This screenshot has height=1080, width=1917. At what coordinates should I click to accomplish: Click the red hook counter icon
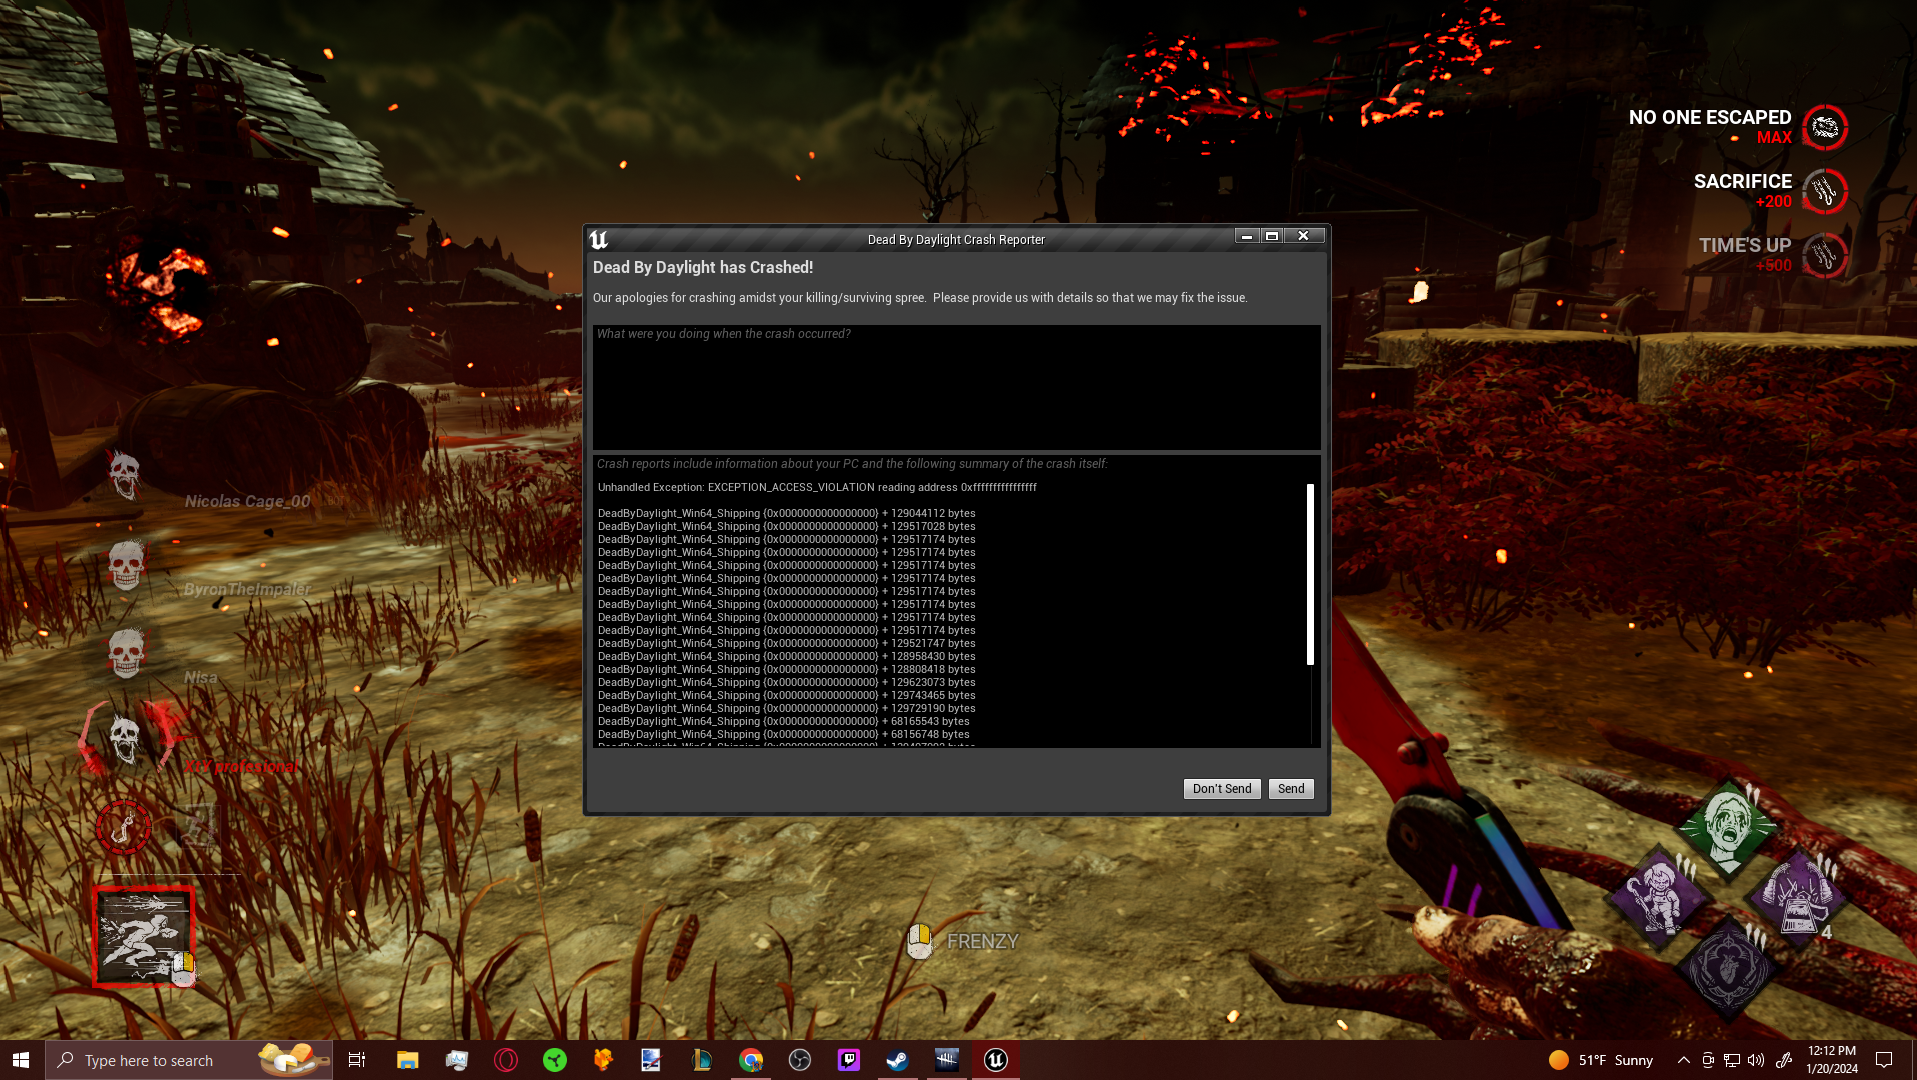124,827
